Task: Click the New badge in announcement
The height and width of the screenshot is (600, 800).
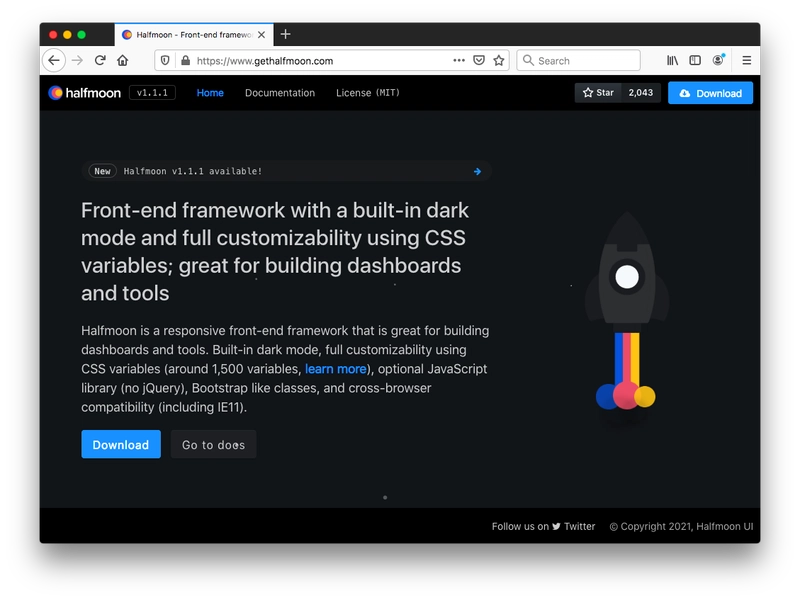Action: tap(103, 171)
